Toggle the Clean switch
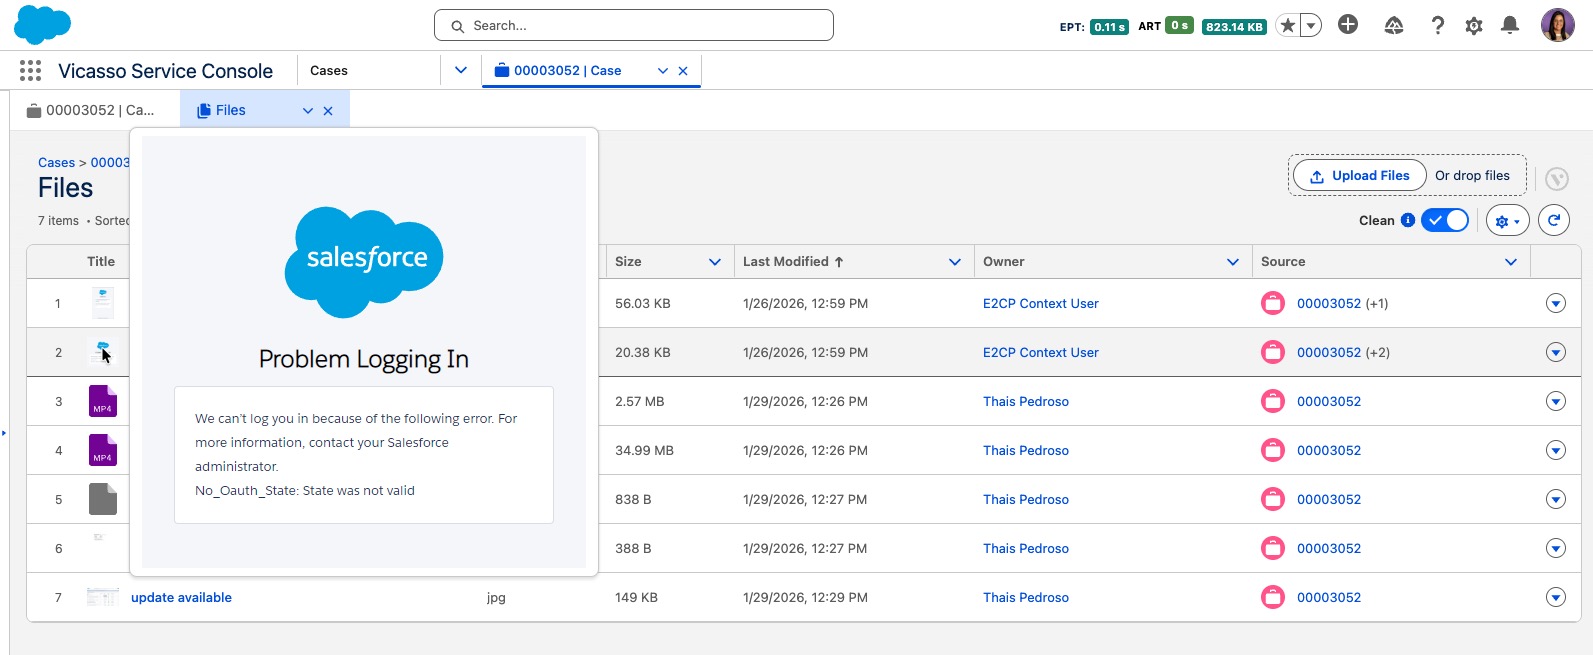Image resolution: width=1593 pixels, height=655 pixels. [1445, 220]
